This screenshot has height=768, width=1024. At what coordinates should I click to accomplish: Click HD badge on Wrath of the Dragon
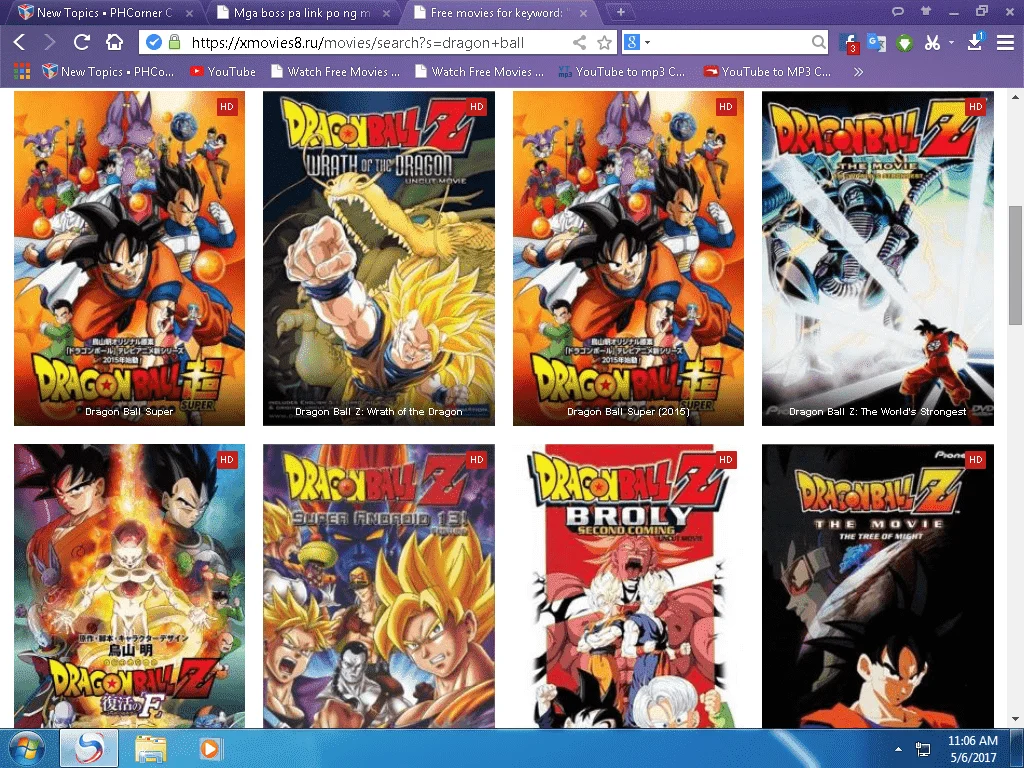477,106
